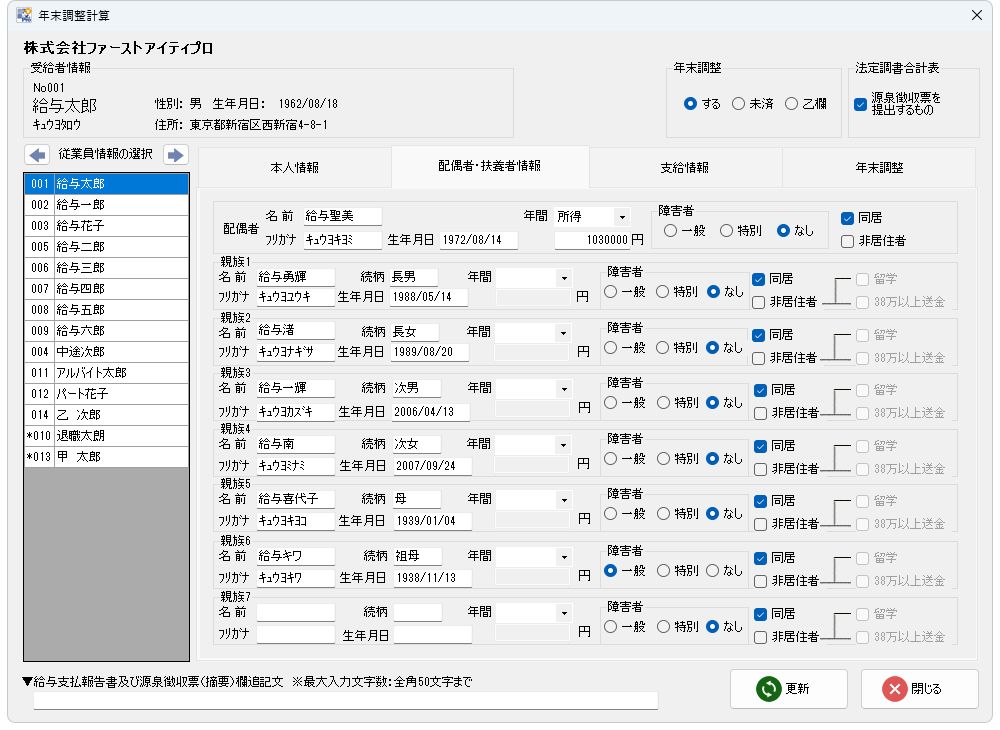Open the spouse 年間 所得 dropdown

622,217
